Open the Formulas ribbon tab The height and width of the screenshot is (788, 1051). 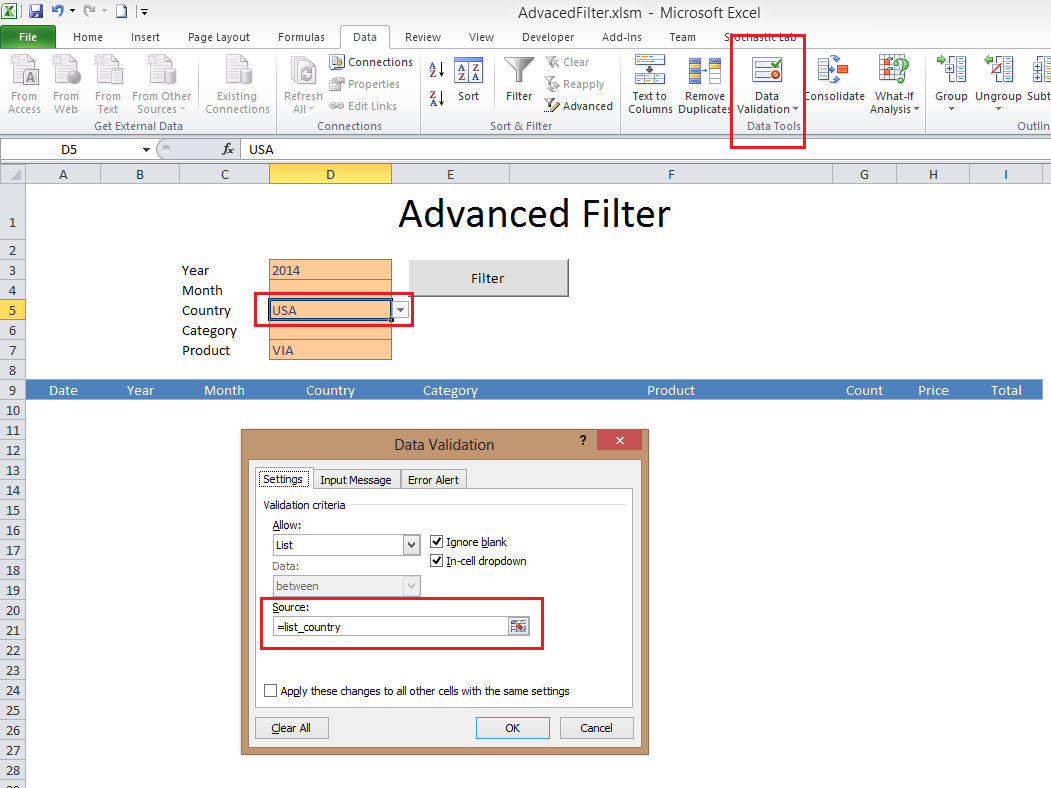click(301, 37)
